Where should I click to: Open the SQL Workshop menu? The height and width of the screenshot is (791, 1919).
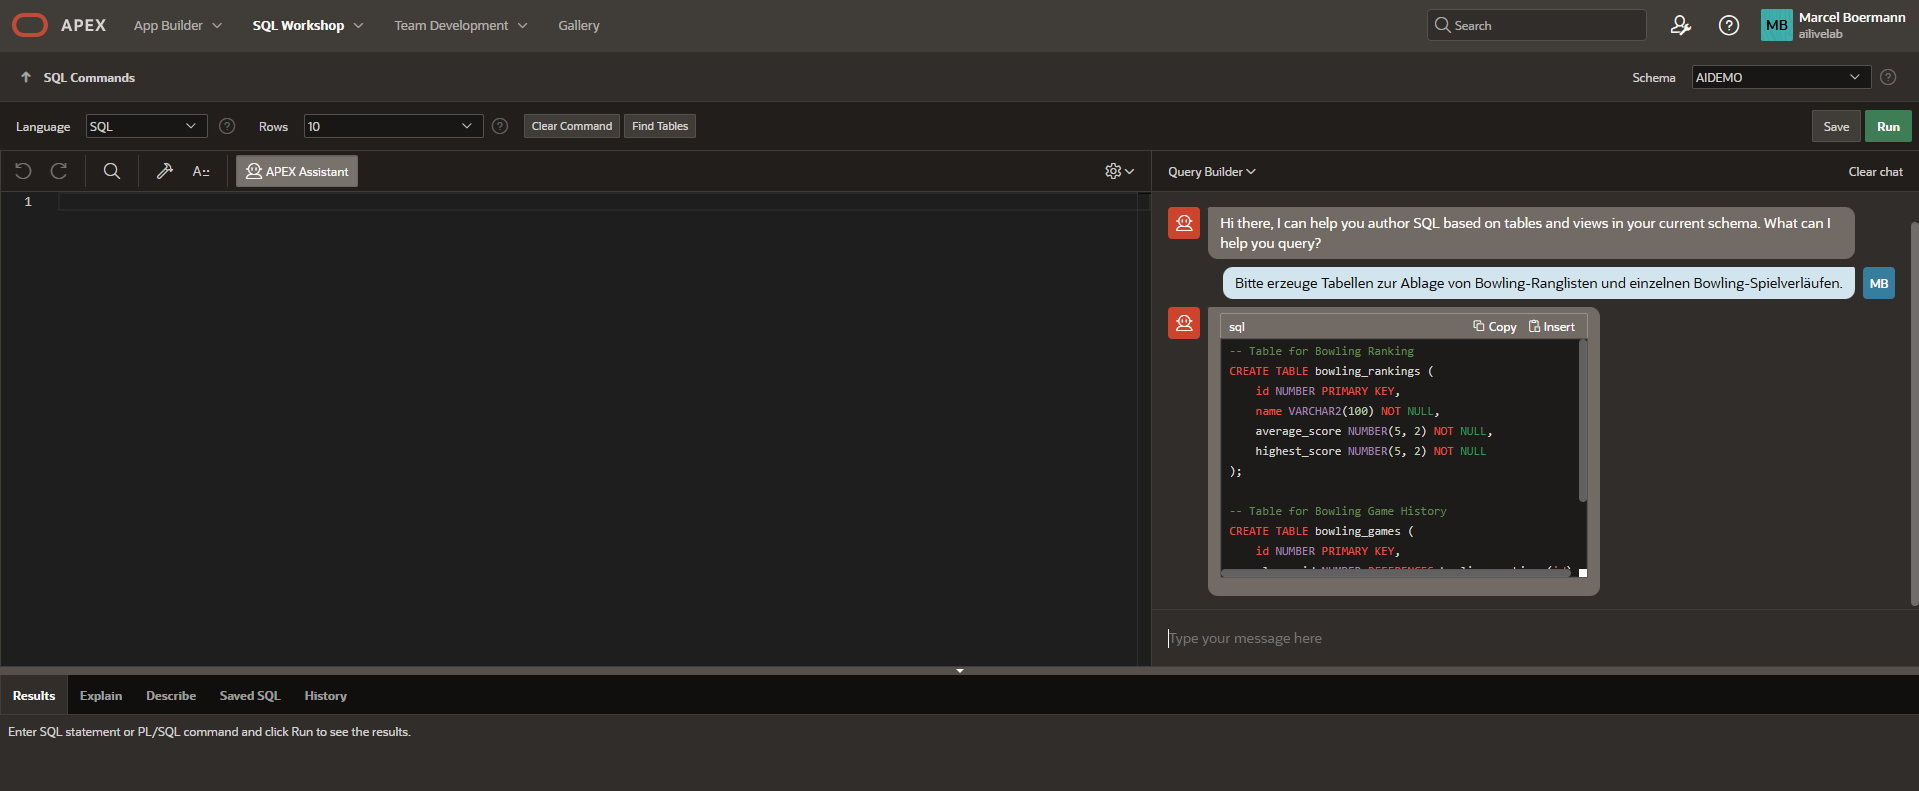click(308, 25)
